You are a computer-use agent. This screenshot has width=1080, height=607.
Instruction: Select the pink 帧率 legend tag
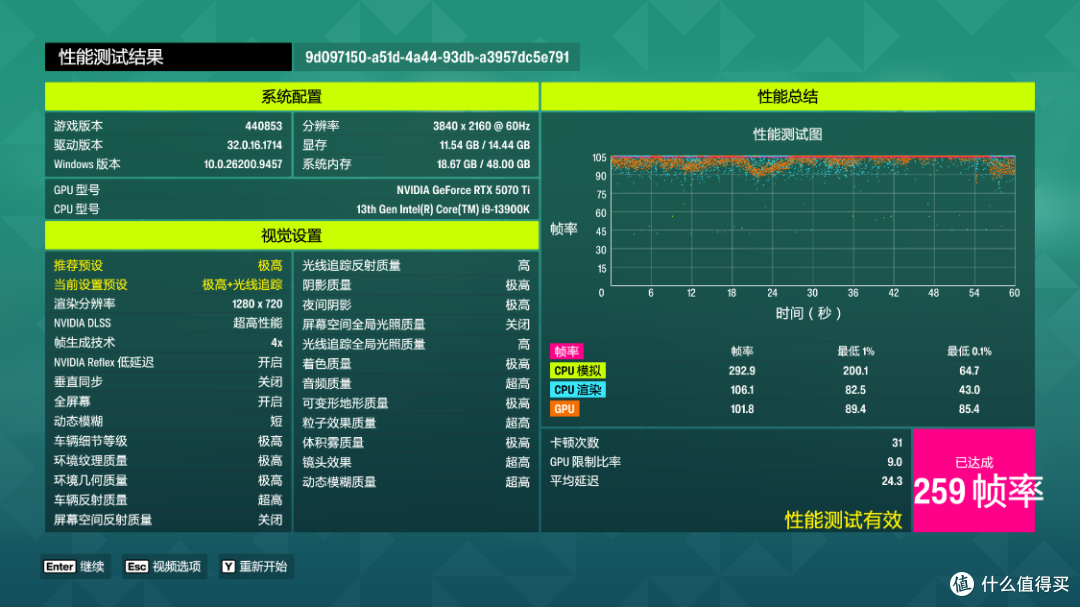coord(566,351)
